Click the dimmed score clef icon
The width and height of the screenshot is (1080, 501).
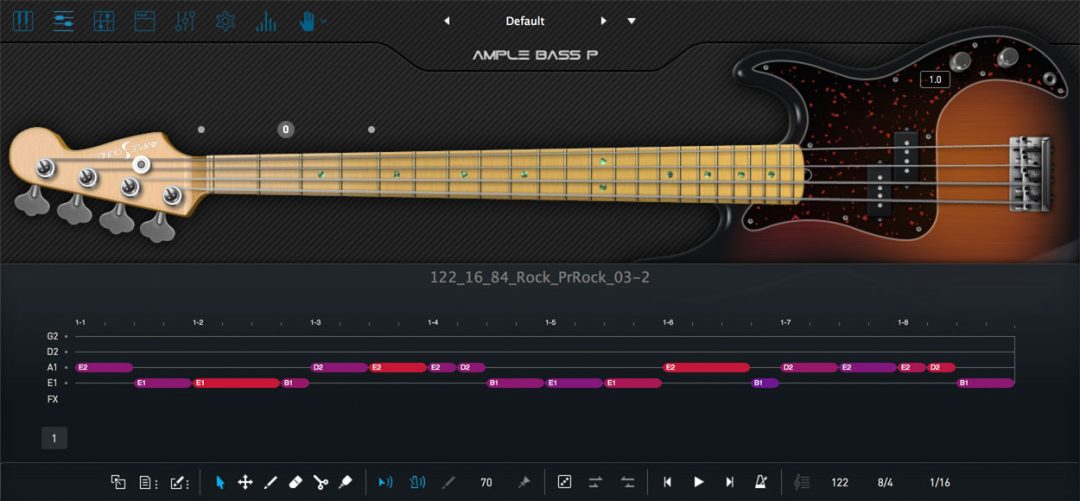[x=802, y=482]
